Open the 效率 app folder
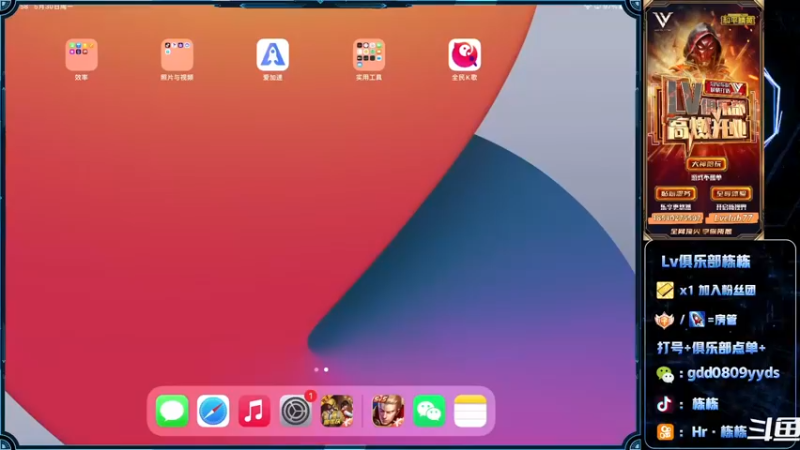 [81, 55]
